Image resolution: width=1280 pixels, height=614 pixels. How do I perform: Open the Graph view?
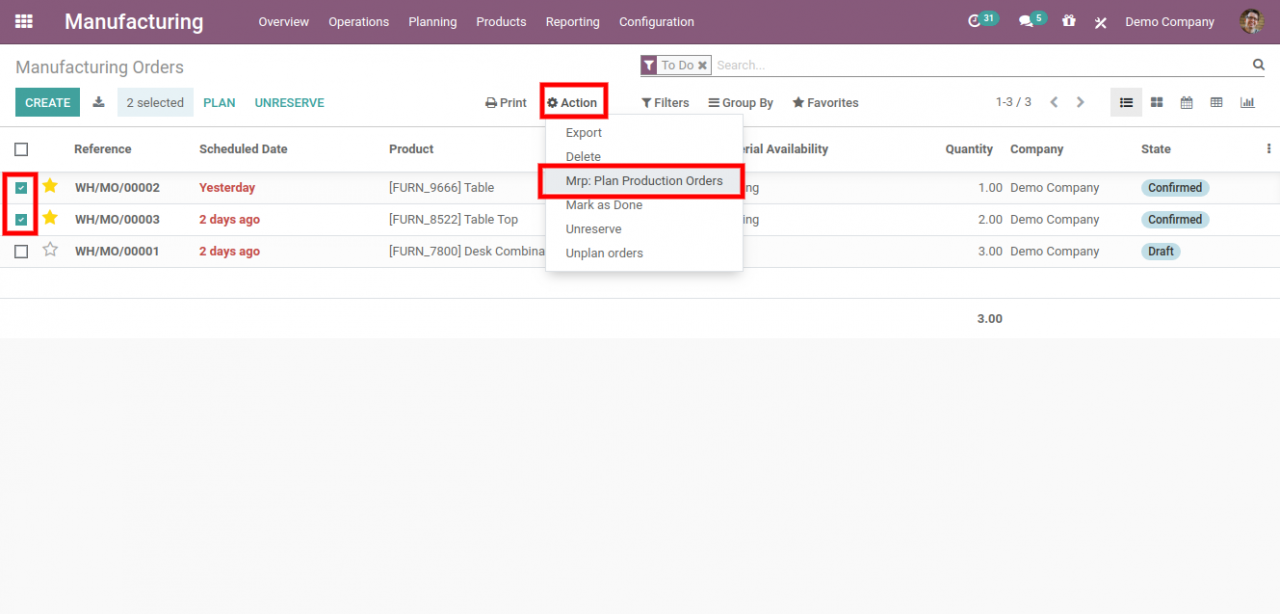click(x=1246, y=102)
